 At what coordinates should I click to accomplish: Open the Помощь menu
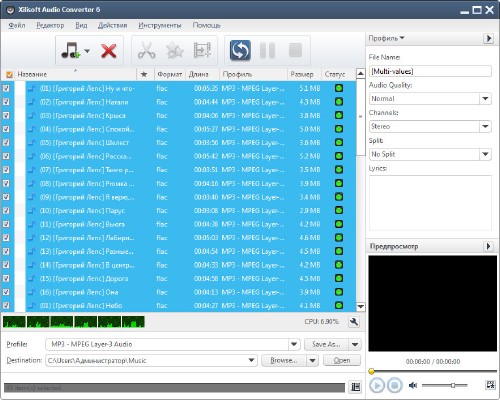point(206,25)
